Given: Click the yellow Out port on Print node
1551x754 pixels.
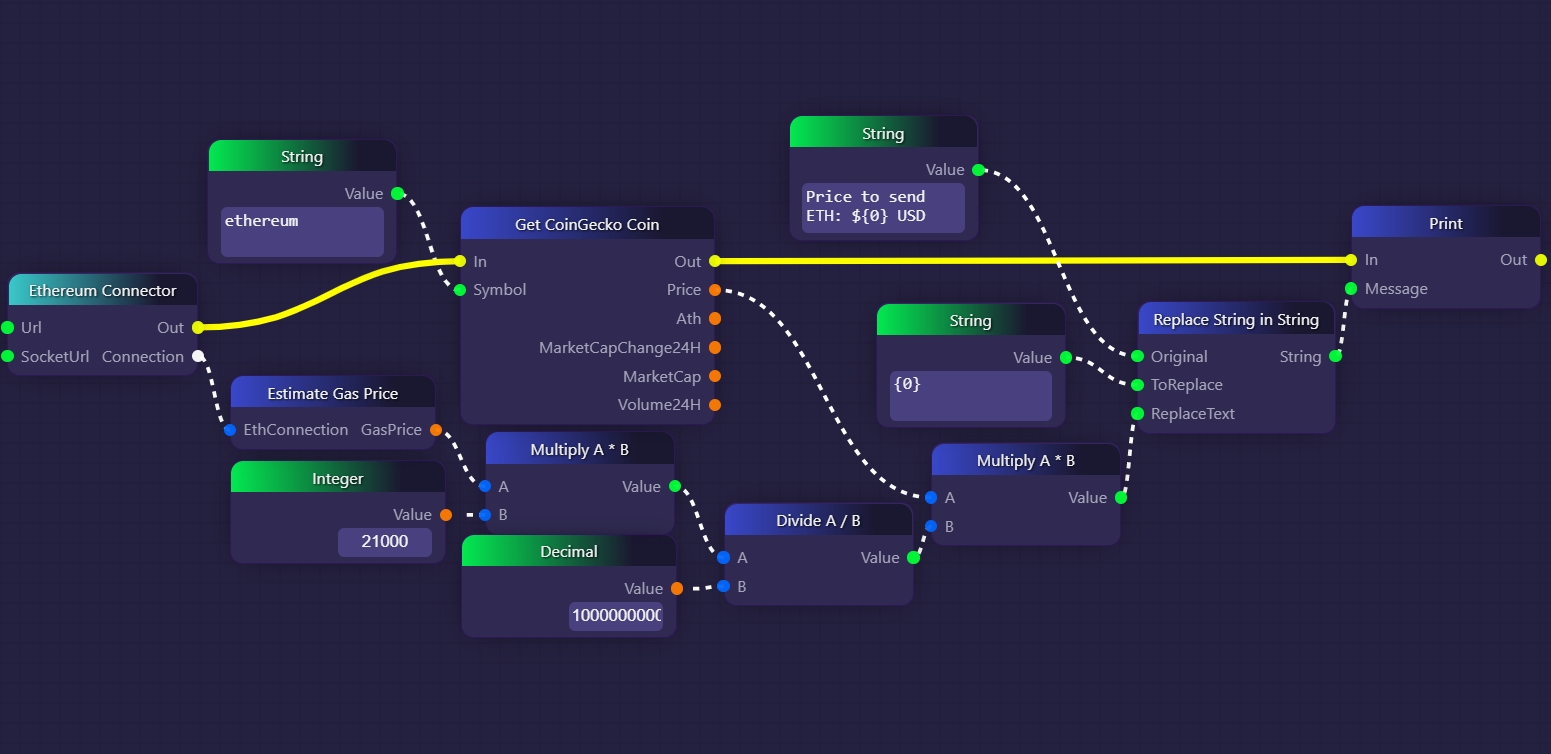Looking at the screenshot, I should tap(1540, 260).
